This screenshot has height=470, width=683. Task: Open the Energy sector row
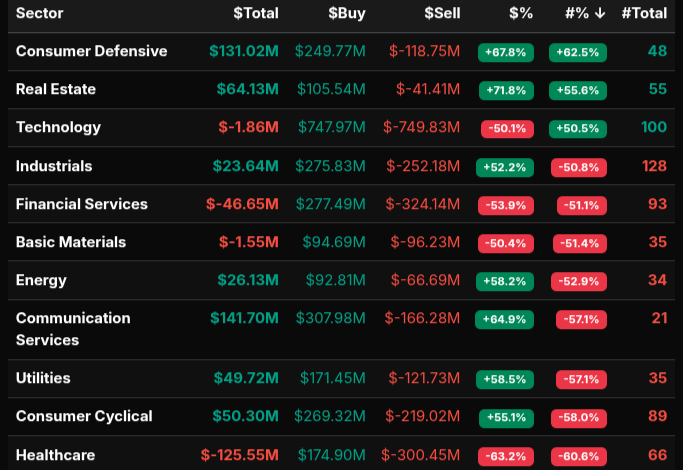coord(41,280)
